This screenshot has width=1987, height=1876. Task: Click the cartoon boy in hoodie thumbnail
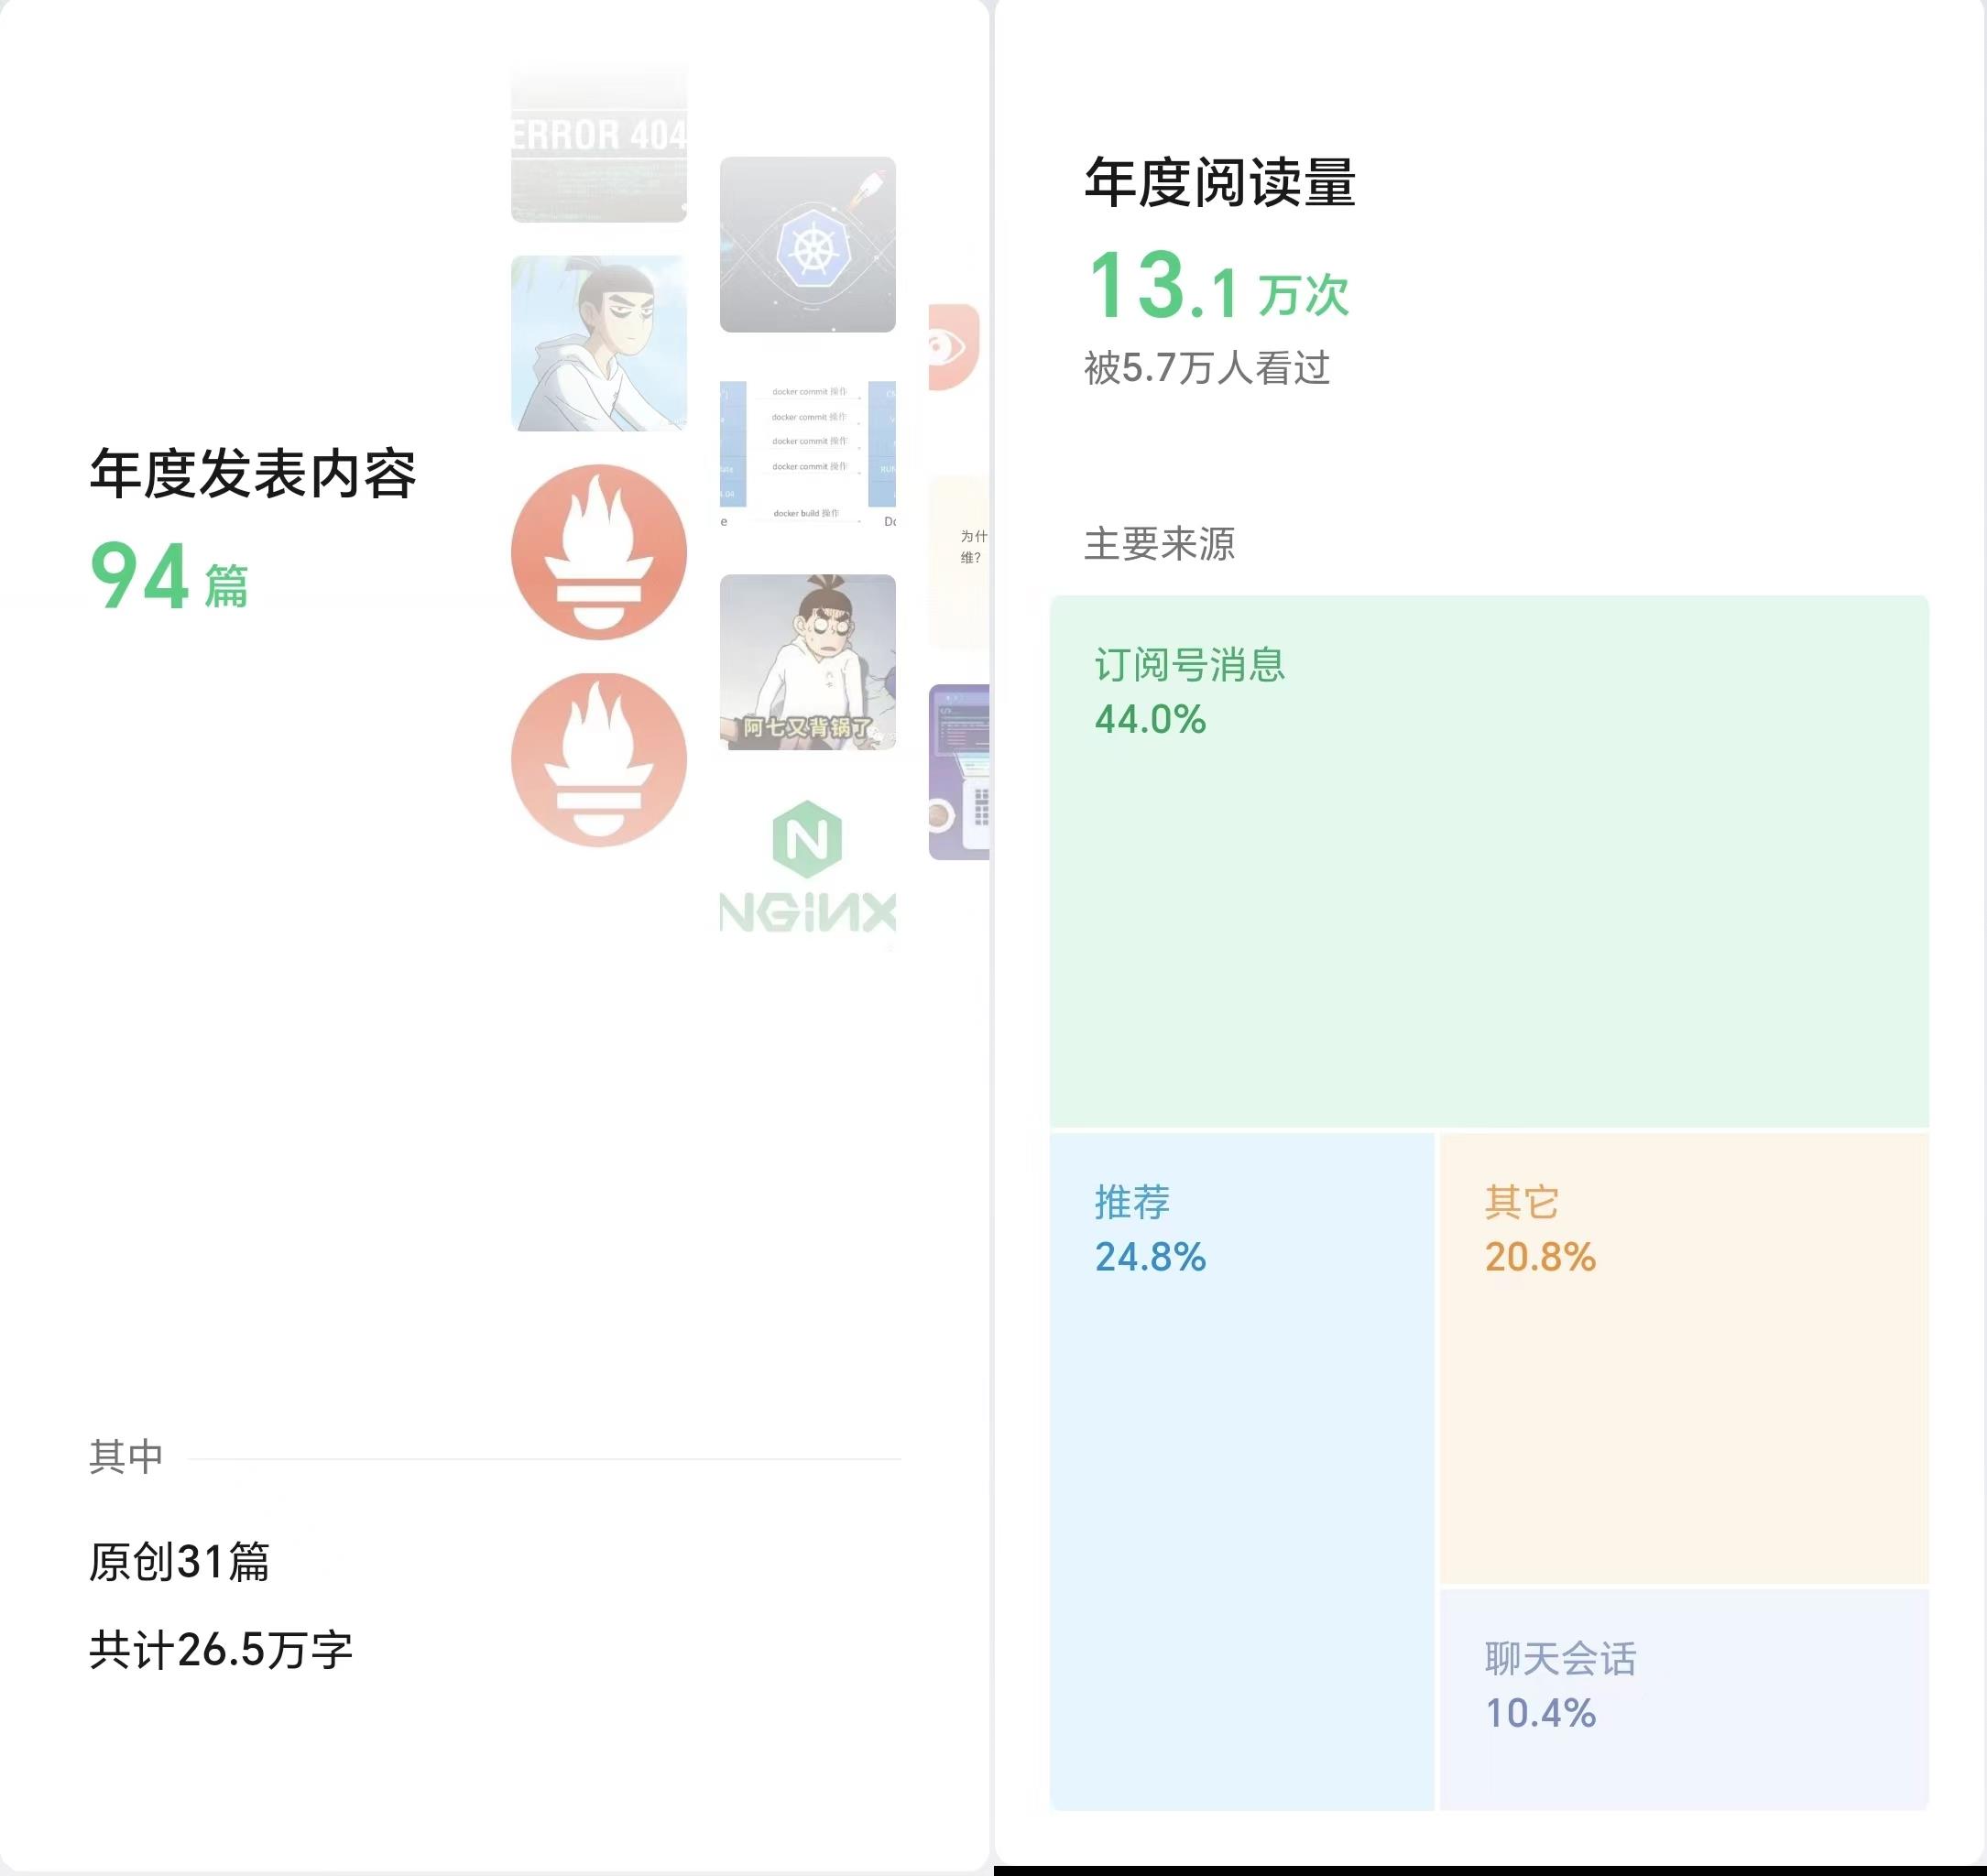[x=598, y=343]
